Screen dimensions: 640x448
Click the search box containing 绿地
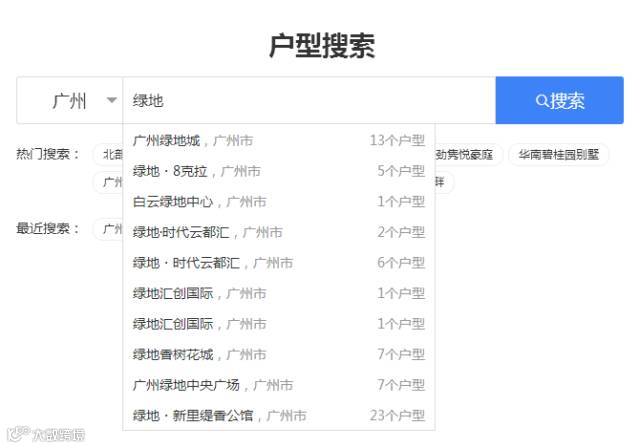pyautogui.click(x=309, y=100)
